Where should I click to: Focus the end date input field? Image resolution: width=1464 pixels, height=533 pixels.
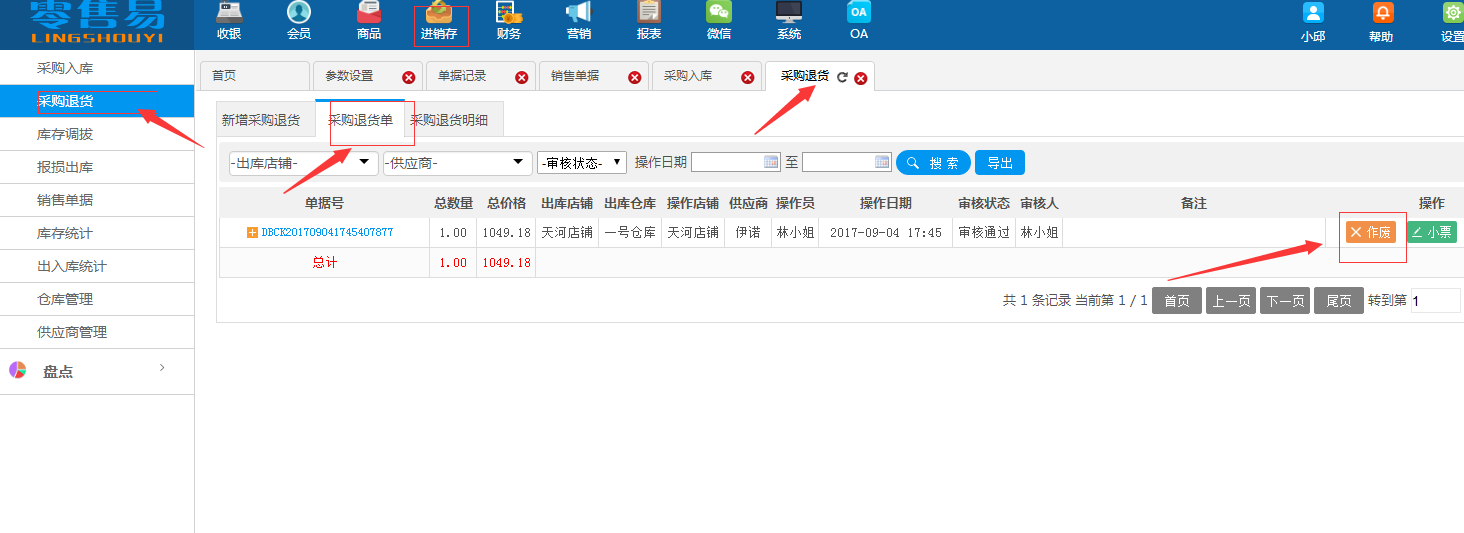pos(846,162)
